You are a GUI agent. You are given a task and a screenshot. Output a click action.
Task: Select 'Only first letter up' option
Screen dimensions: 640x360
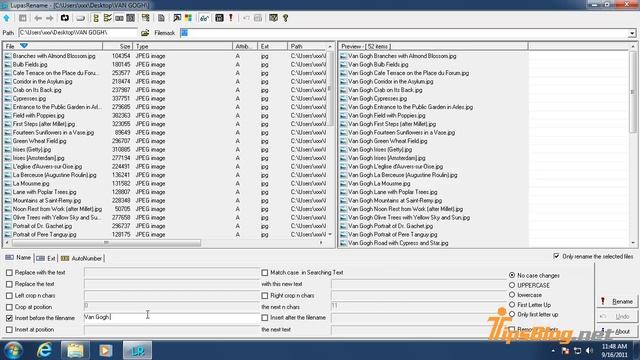(512, 314)
